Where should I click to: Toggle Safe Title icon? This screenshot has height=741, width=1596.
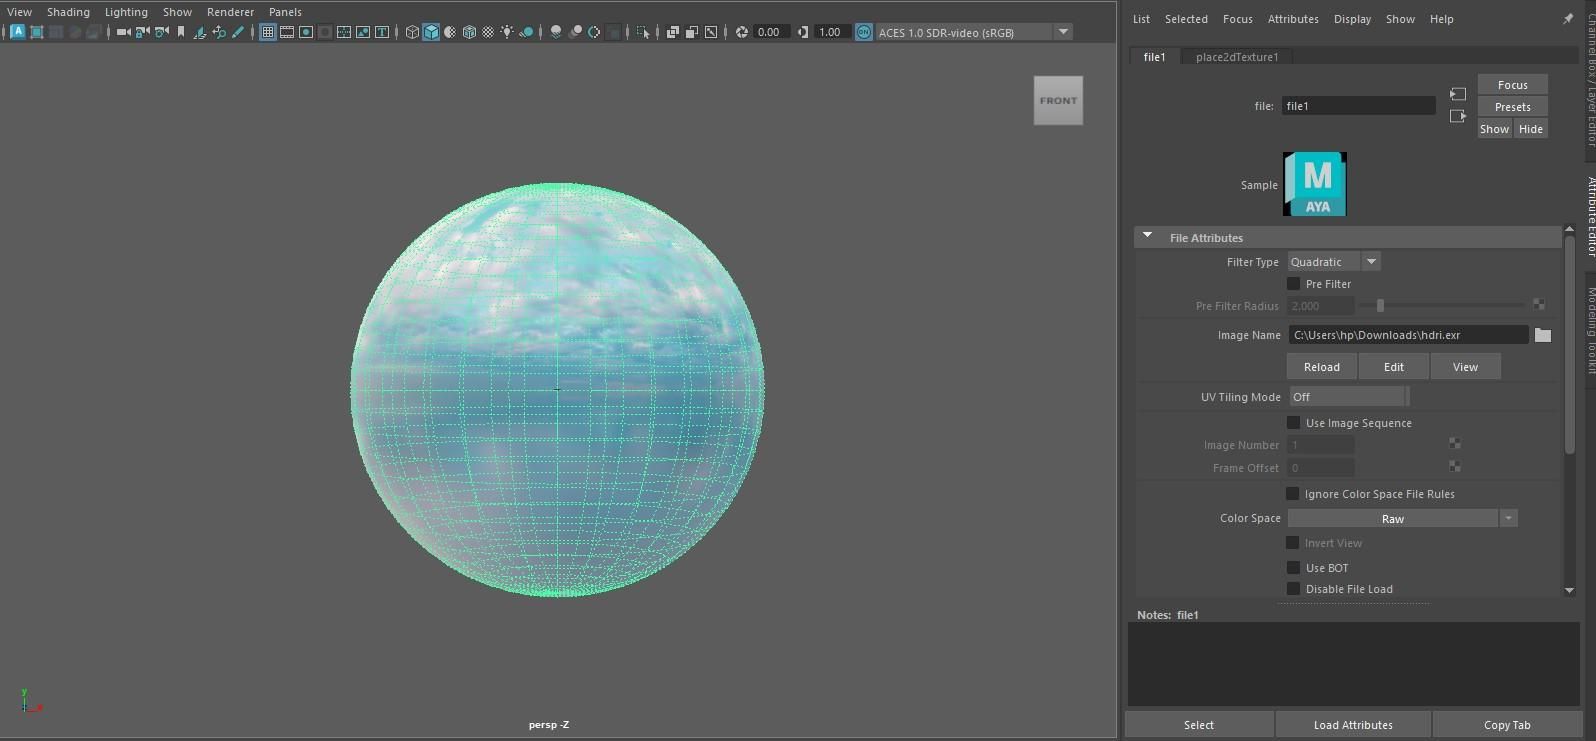point(382,32)
